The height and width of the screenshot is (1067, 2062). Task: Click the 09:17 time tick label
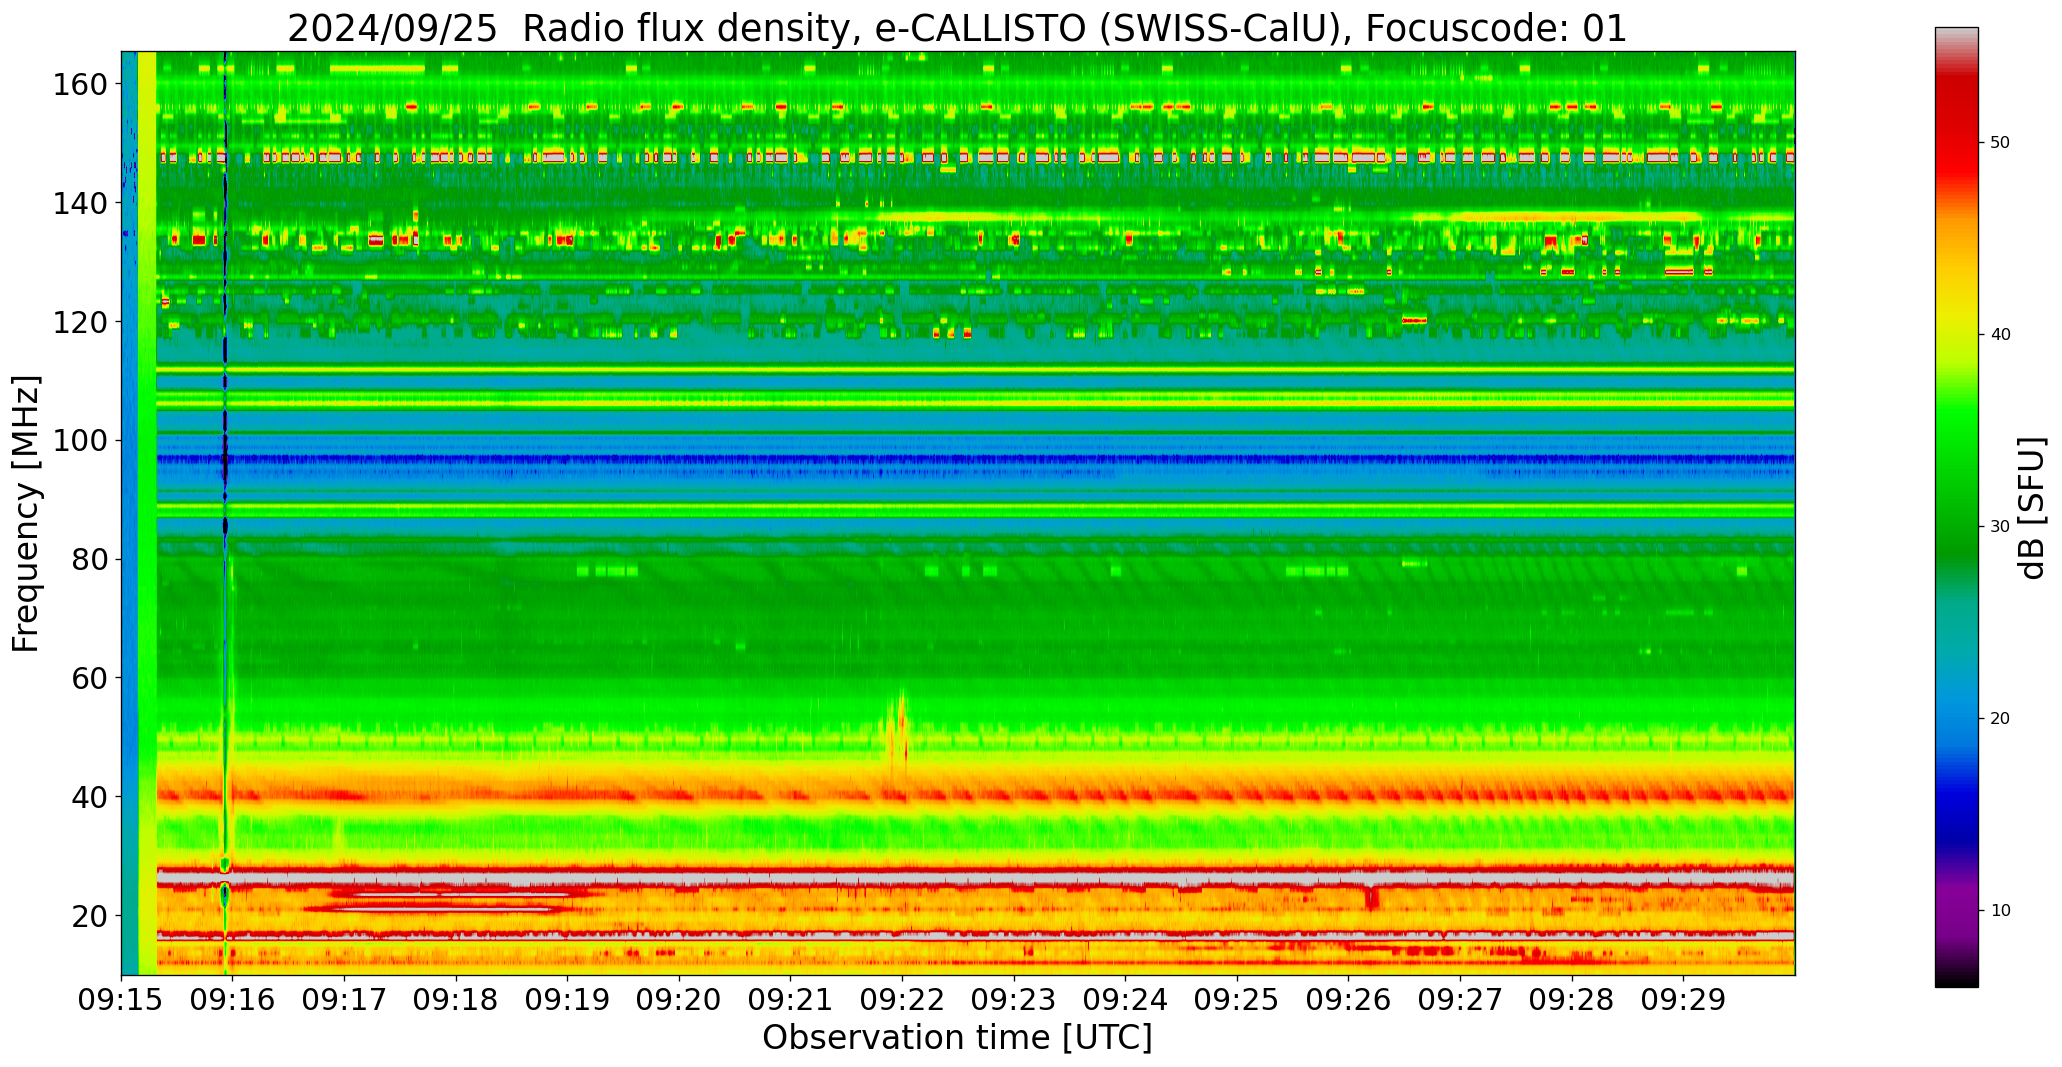click(345, 1000)
